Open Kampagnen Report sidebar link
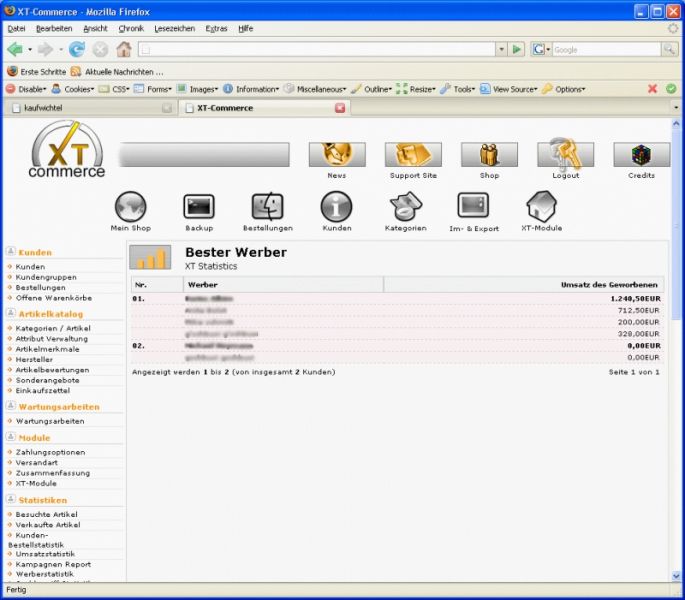685x600 pixels. (x=53, y=564)
